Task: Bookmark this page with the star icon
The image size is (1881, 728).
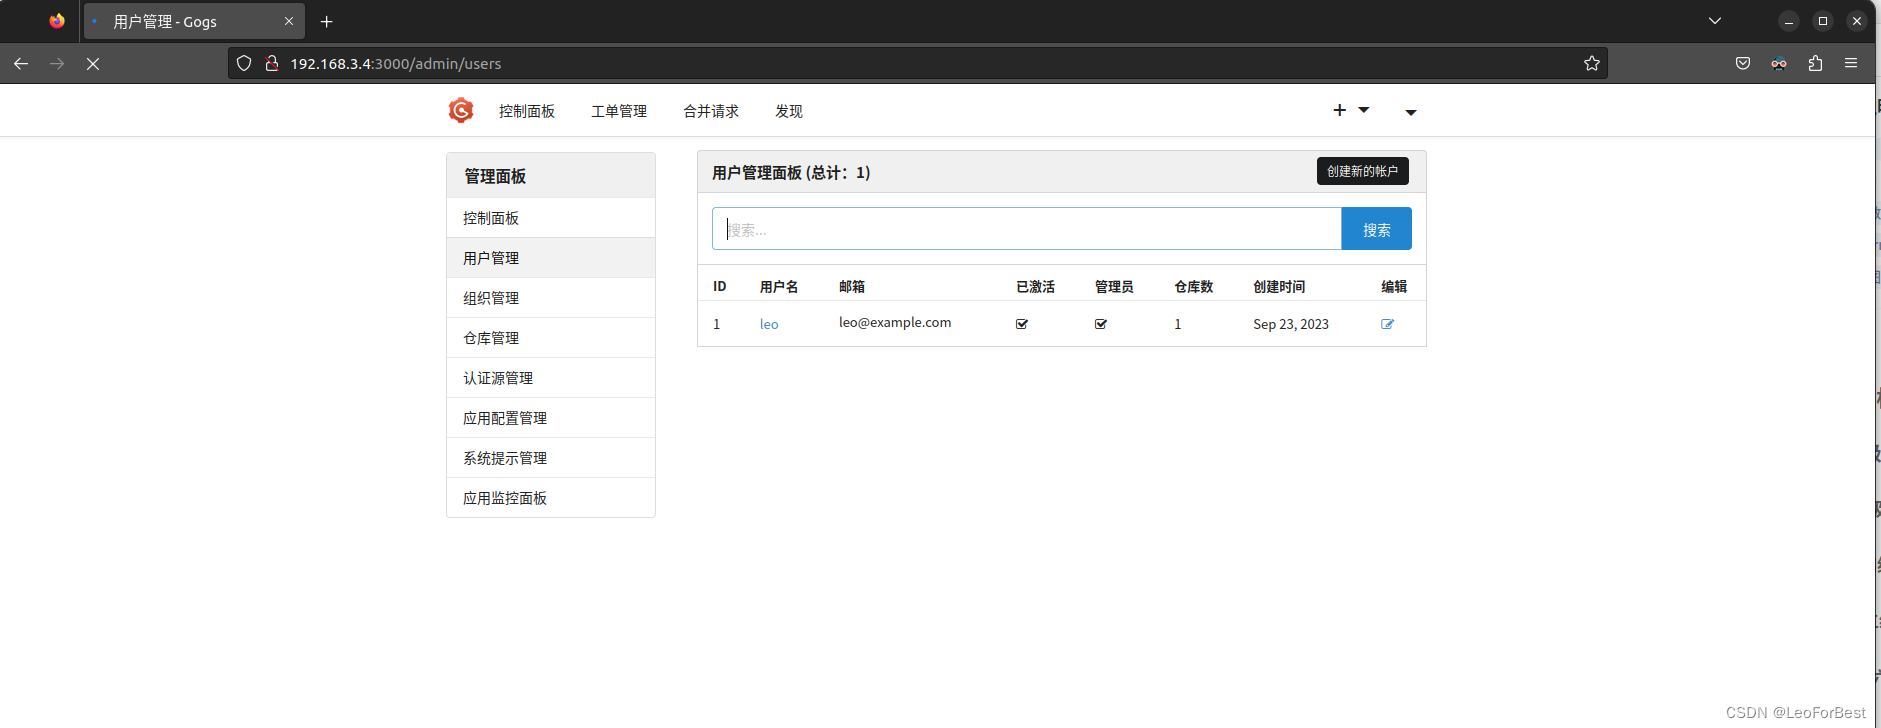Action: click(x=1592, y=63)
